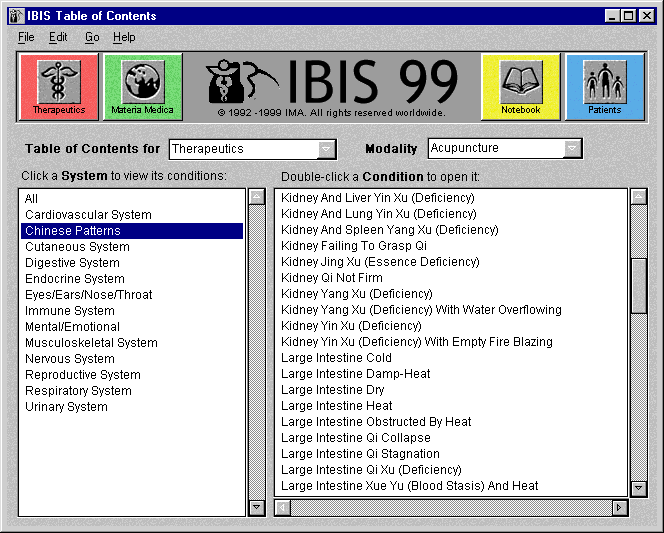664x533 pixels.
Task: Select Endocrine System
Action: coord(132,279)
